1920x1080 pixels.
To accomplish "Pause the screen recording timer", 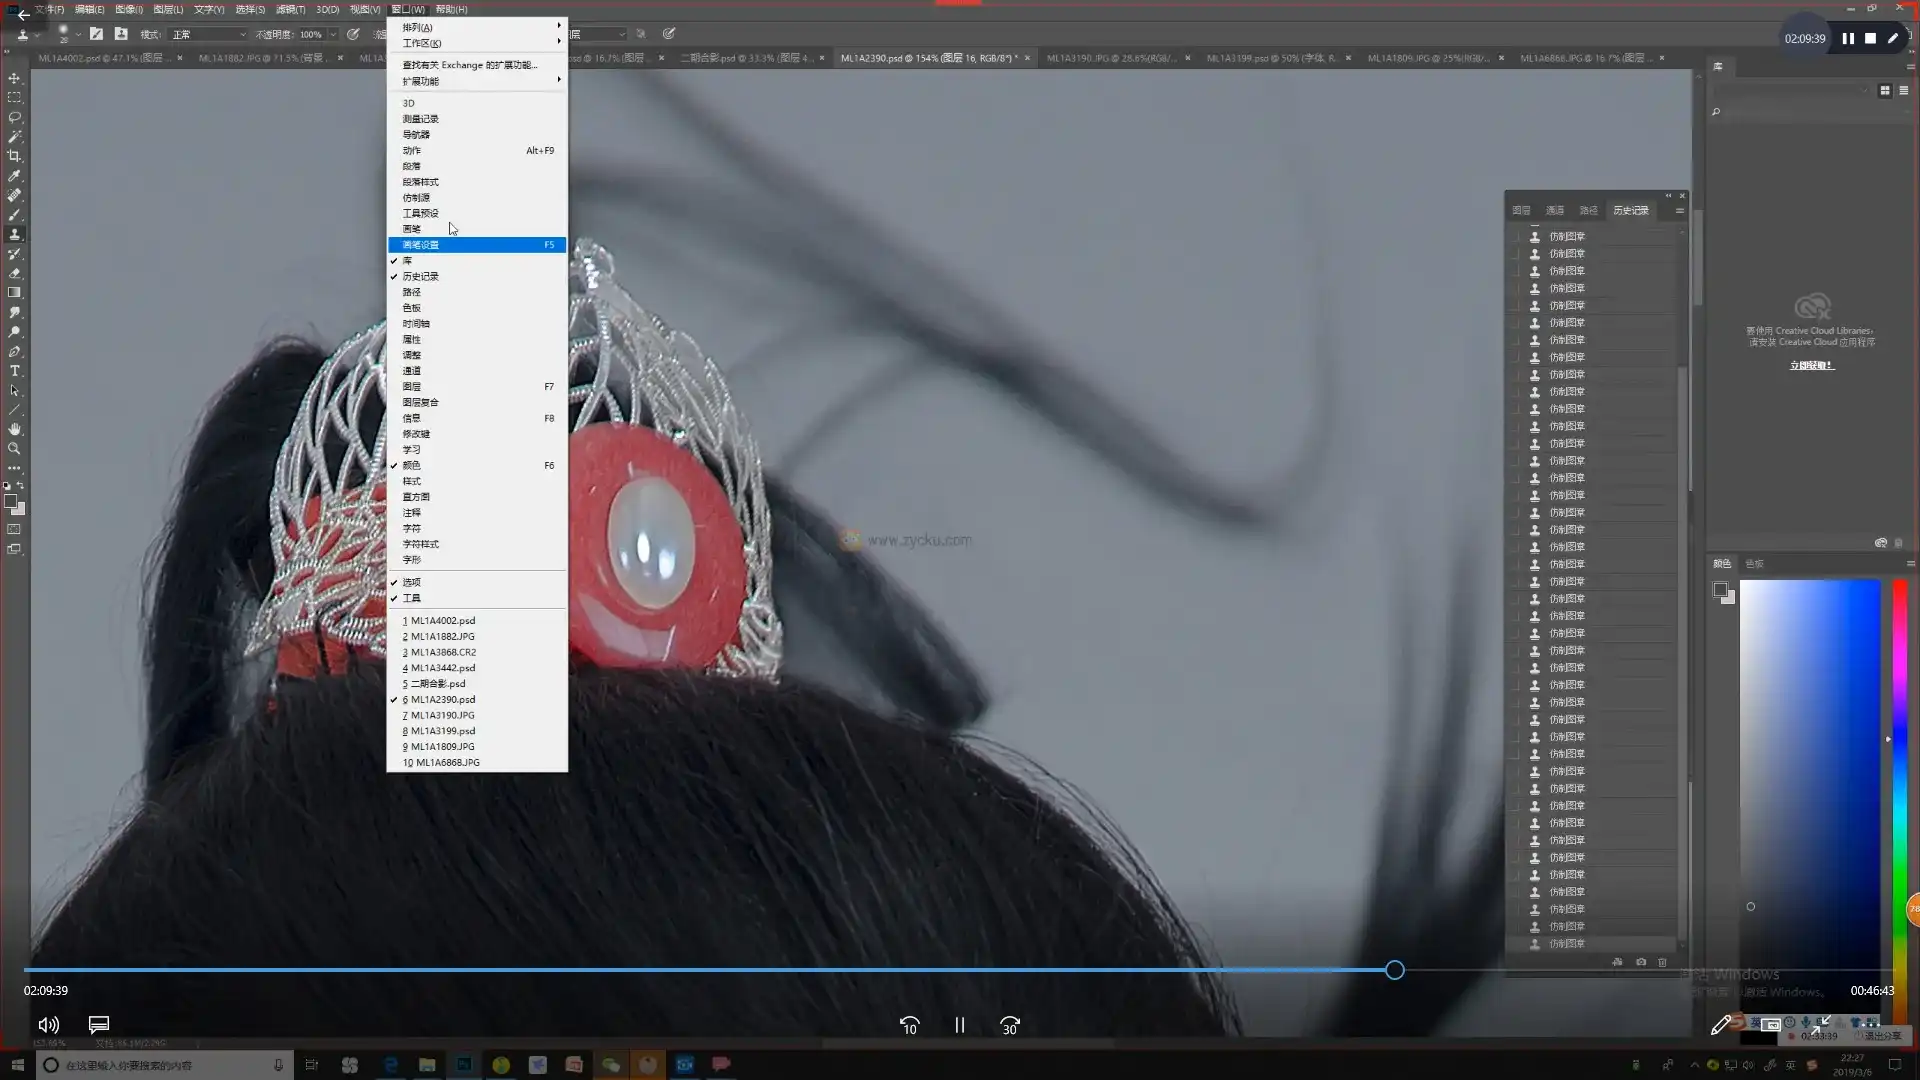I will coord(1848,38).
